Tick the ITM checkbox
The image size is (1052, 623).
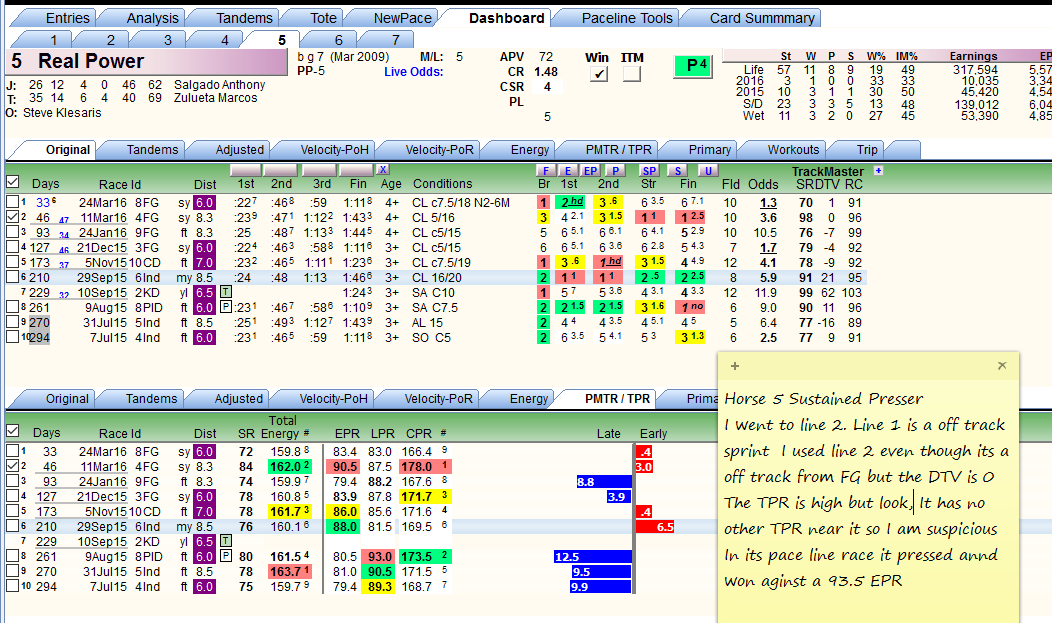pos(631,74)
